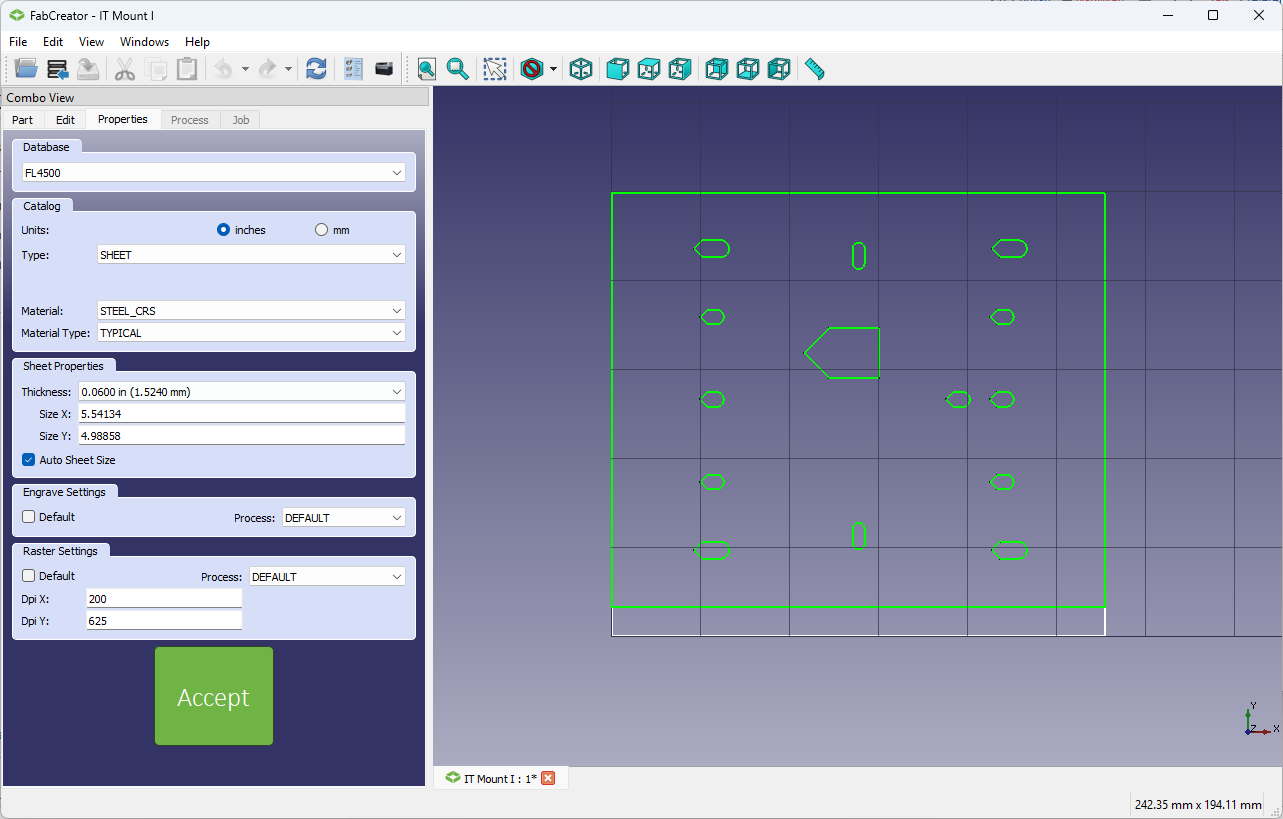Open the Material dropdown showing STEEL_CRS

[x=251, y=311]
